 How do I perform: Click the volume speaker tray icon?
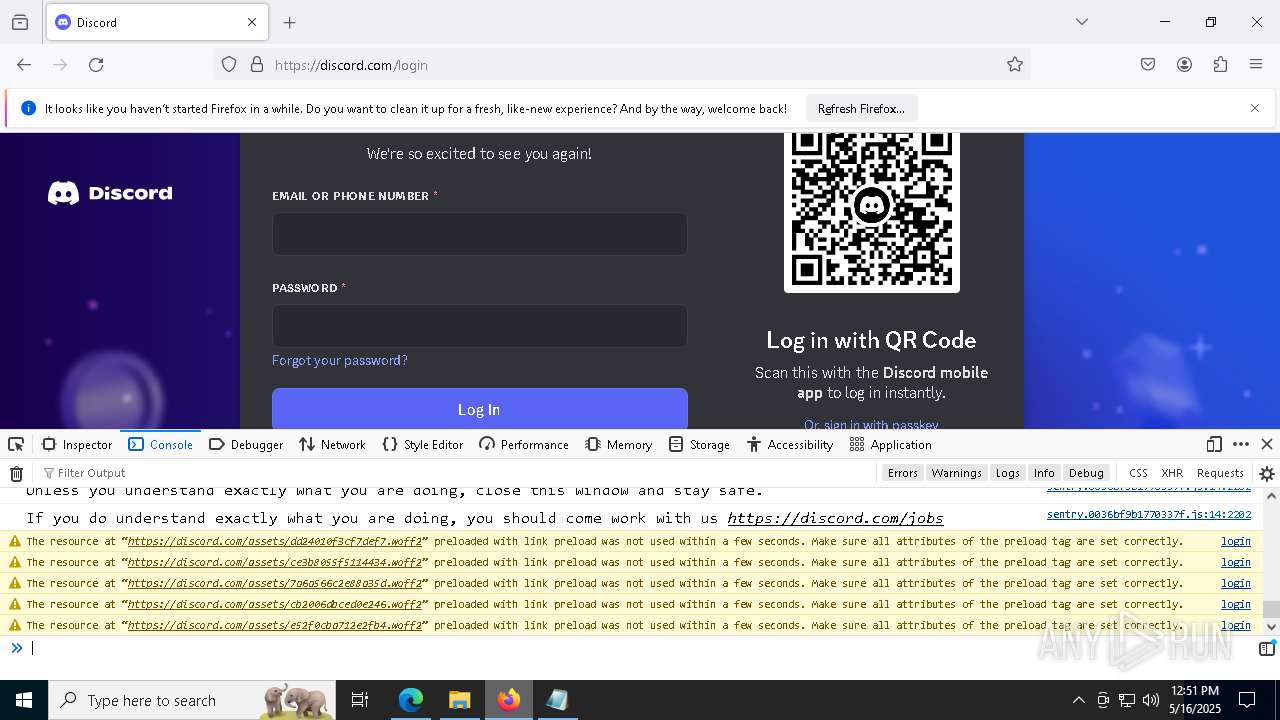[1151, 700]
